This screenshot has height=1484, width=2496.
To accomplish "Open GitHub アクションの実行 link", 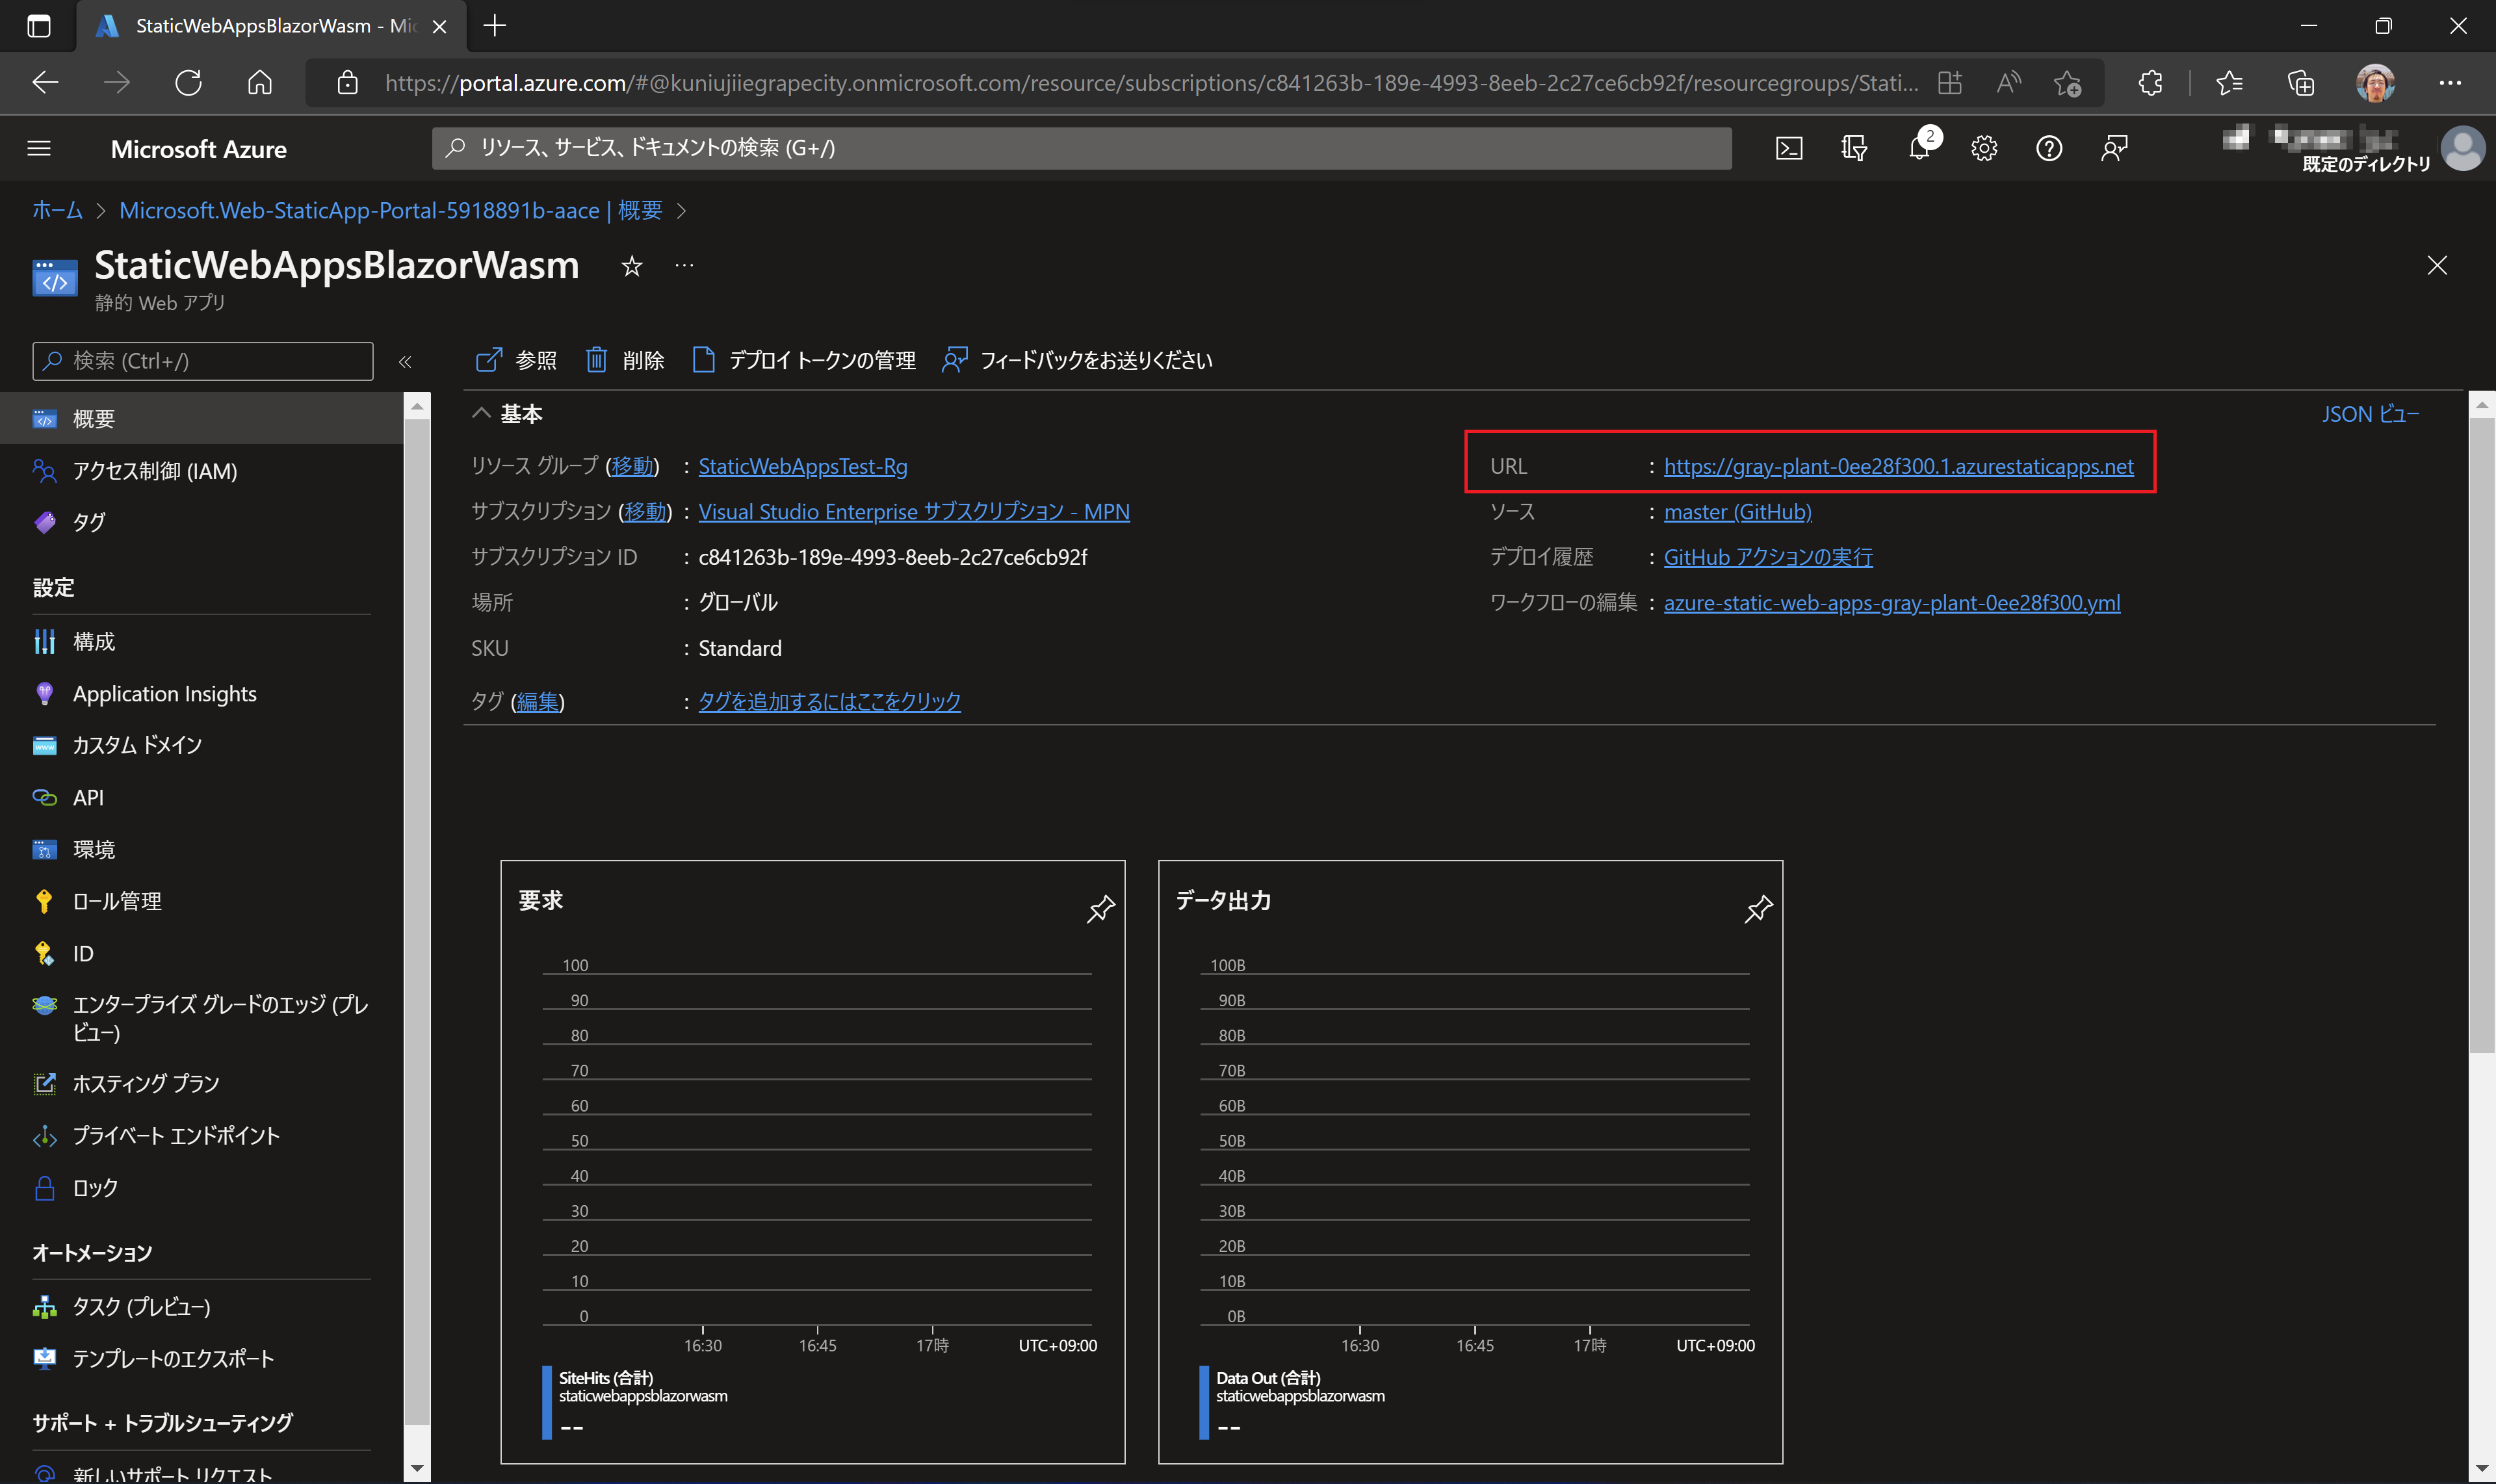I will point(1768,557).
